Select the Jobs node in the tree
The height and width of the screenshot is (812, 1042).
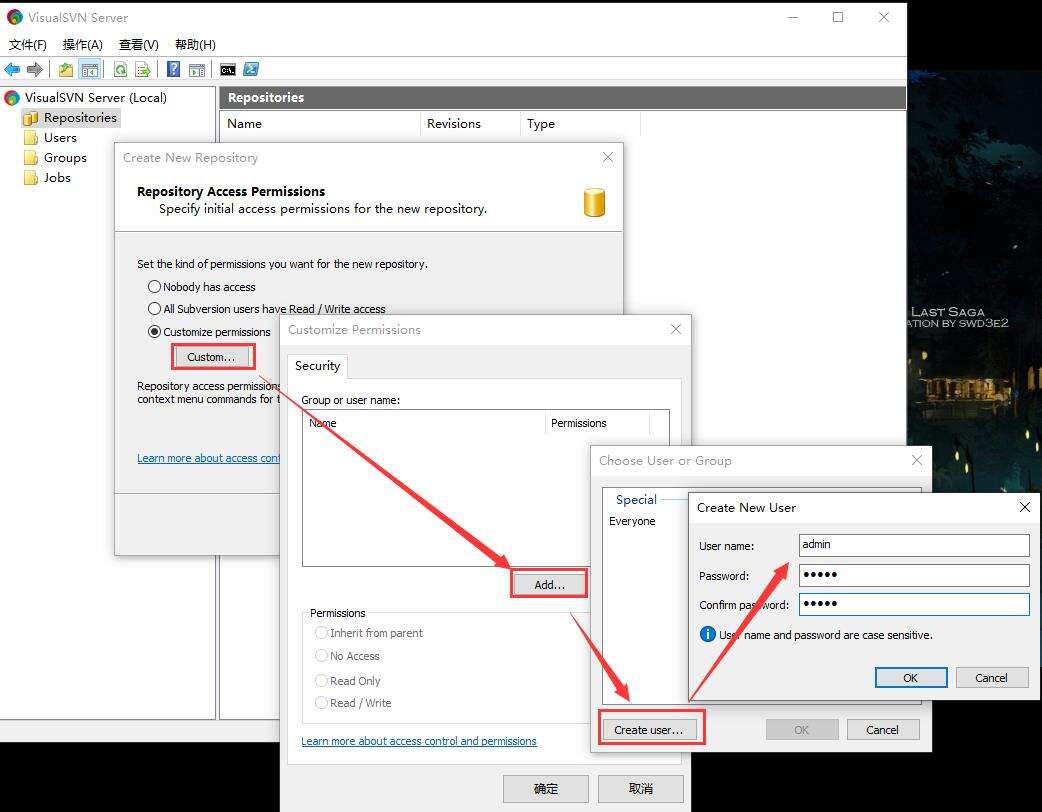[x=57, y=177]
